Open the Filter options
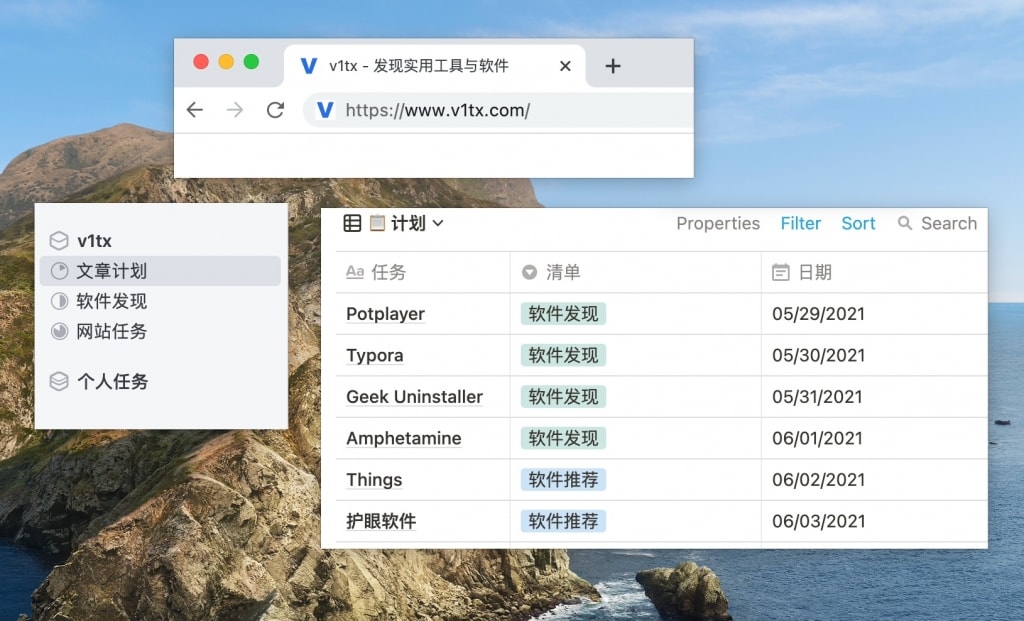The image size is (1024, 621). click(x=801, y=223)
